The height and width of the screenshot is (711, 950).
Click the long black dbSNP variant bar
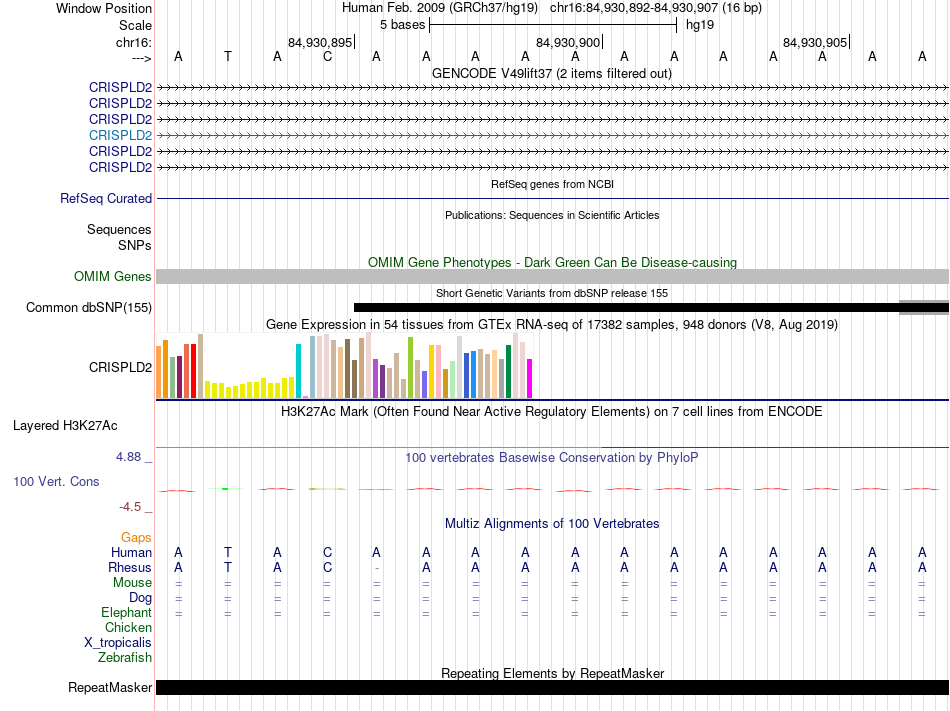tap(625, 307)
